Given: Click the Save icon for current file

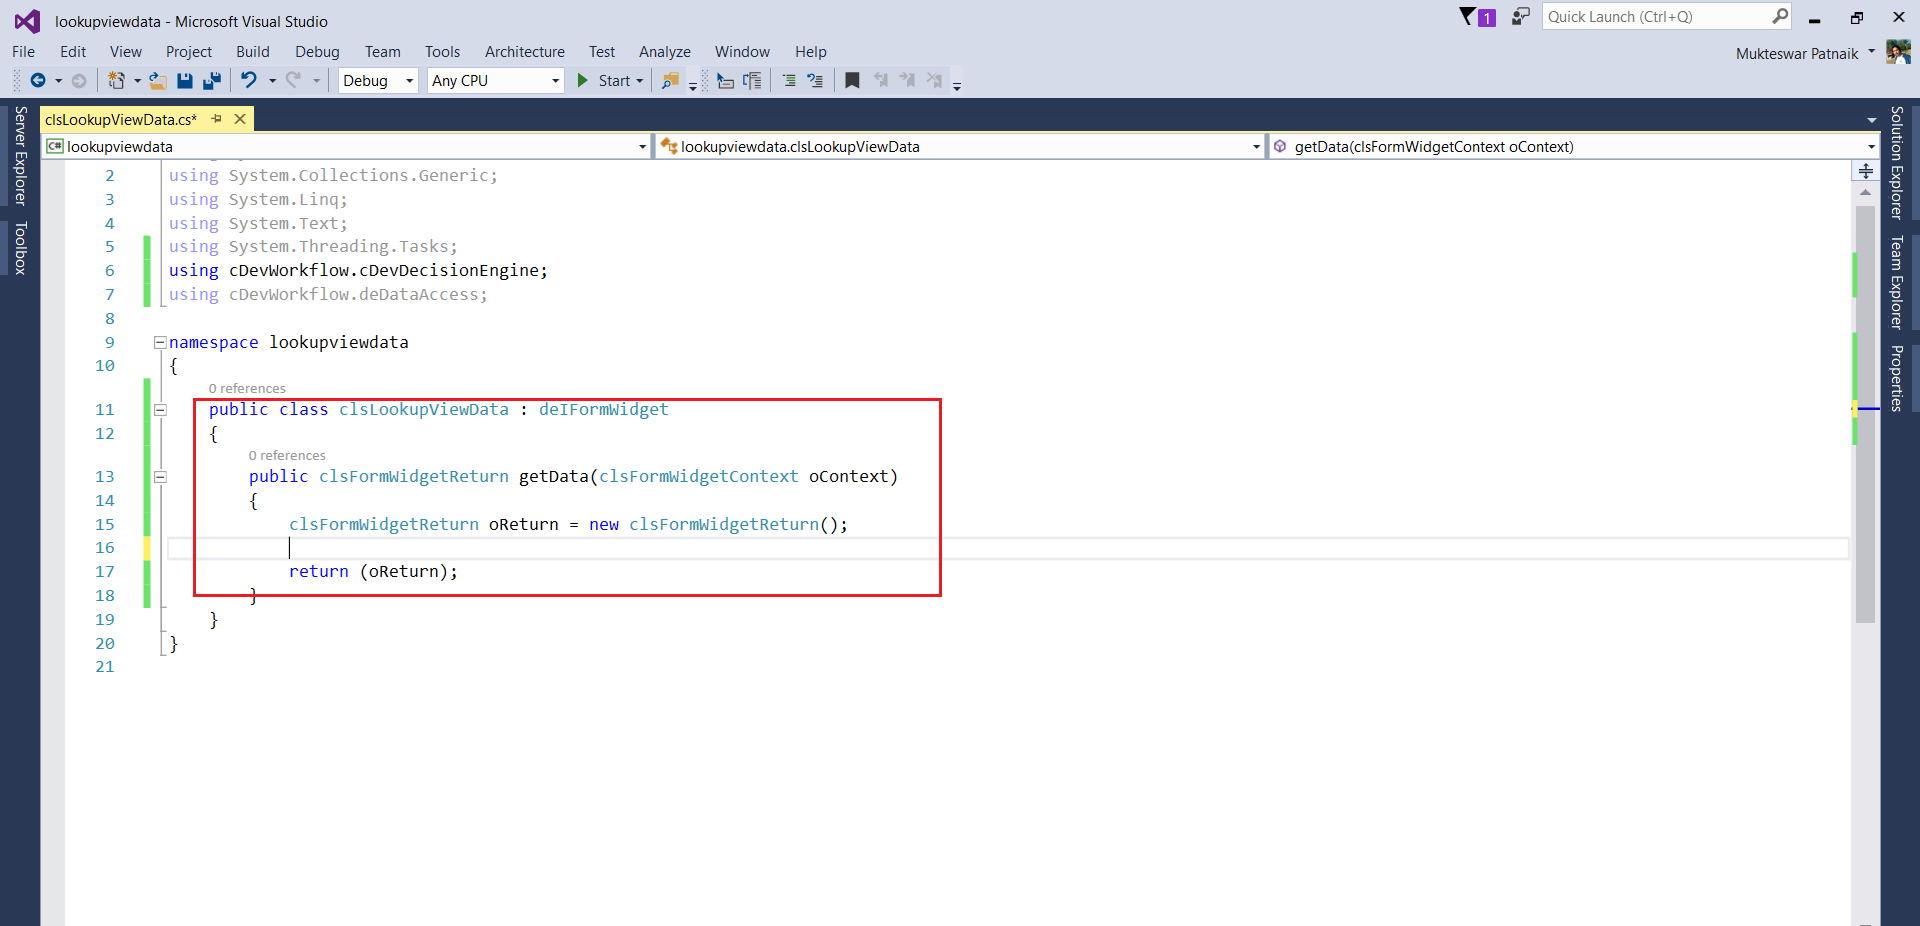Looking at the screenshot, I should pyautogui.click(x=184, y=81).
